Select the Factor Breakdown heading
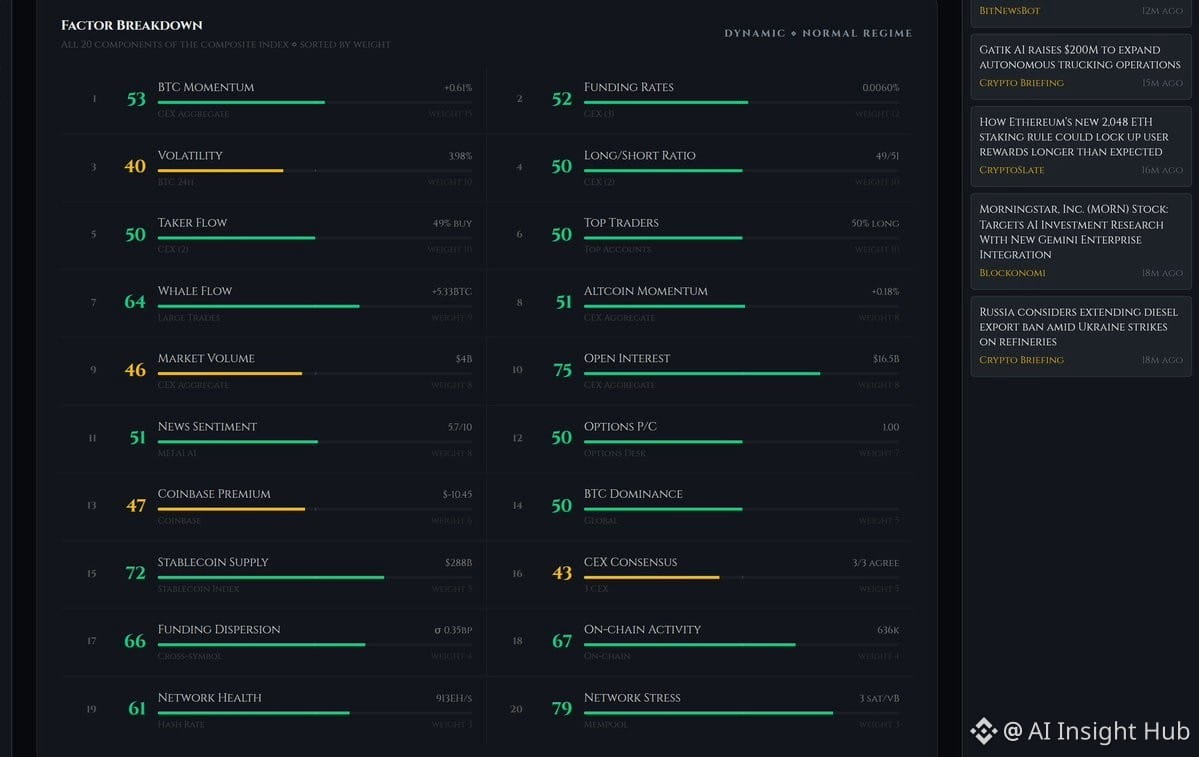The image size is (1199, 757). [x=132, y=25]
